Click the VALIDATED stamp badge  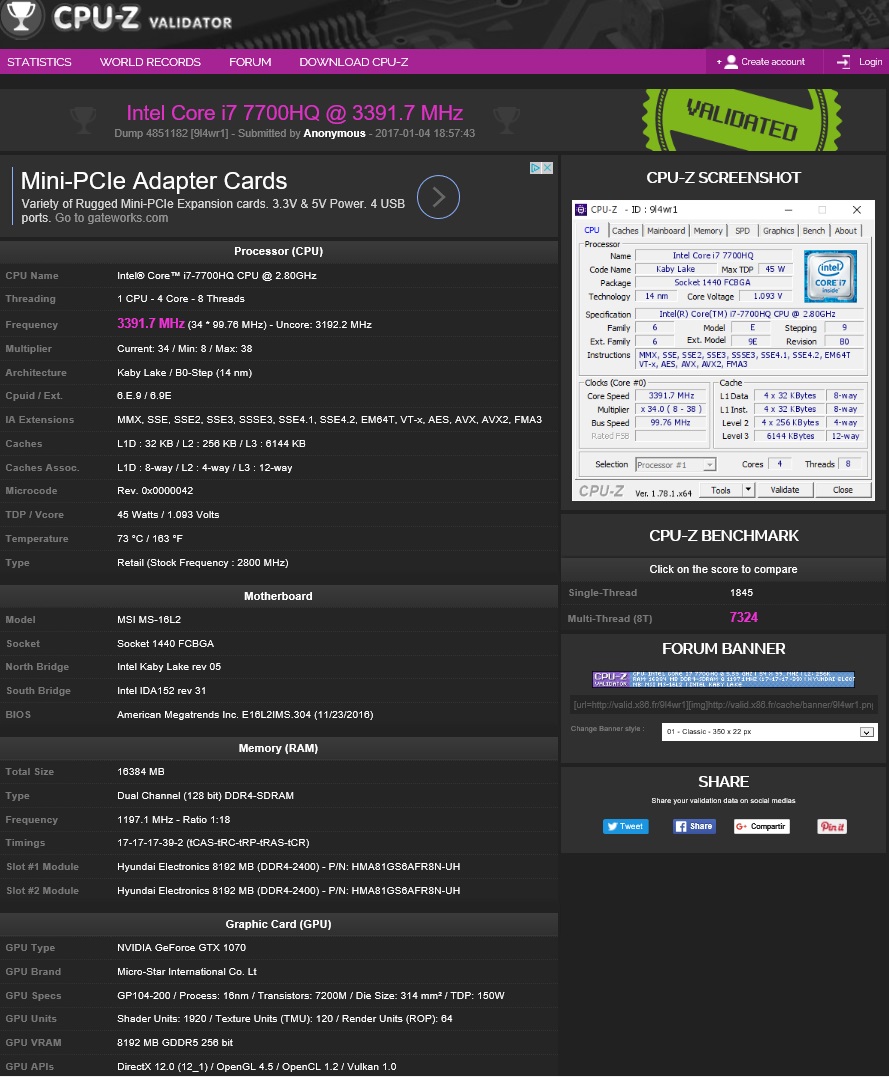click(x=741, y=120)
